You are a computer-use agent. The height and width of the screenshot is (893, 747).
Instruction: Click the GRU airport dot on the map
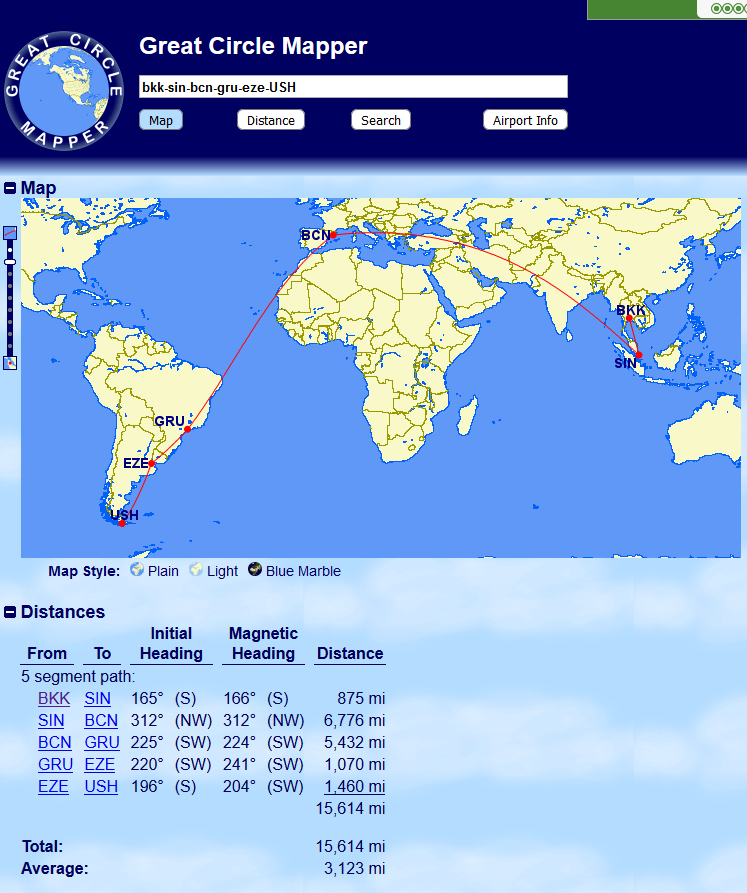pos(187,429)
